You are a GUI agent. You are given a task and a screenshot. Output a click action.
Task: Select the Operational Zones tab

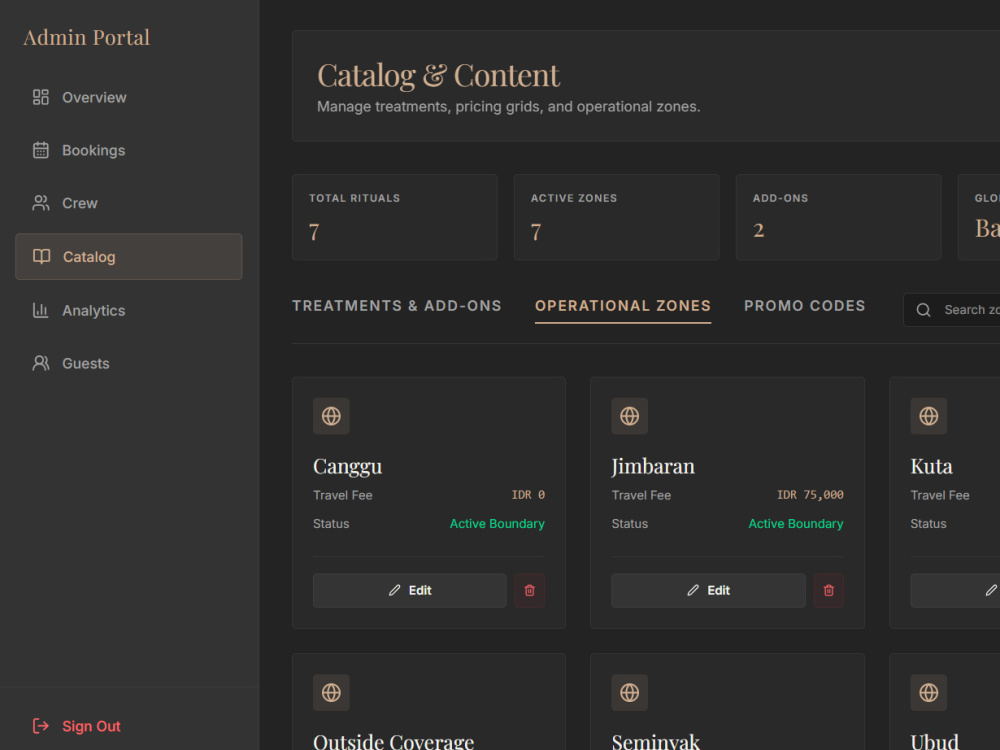point(622,306)
